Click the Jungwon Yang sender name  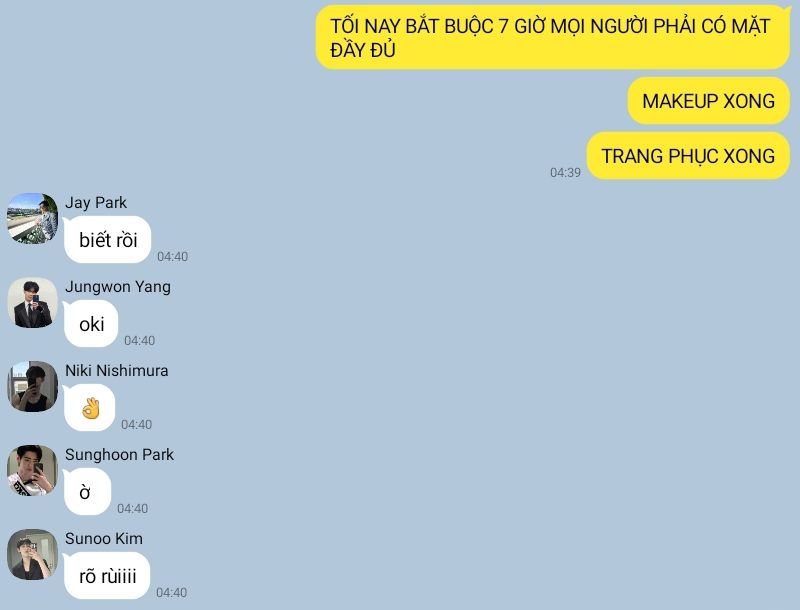pyautogui.click(x=118, y=287)
